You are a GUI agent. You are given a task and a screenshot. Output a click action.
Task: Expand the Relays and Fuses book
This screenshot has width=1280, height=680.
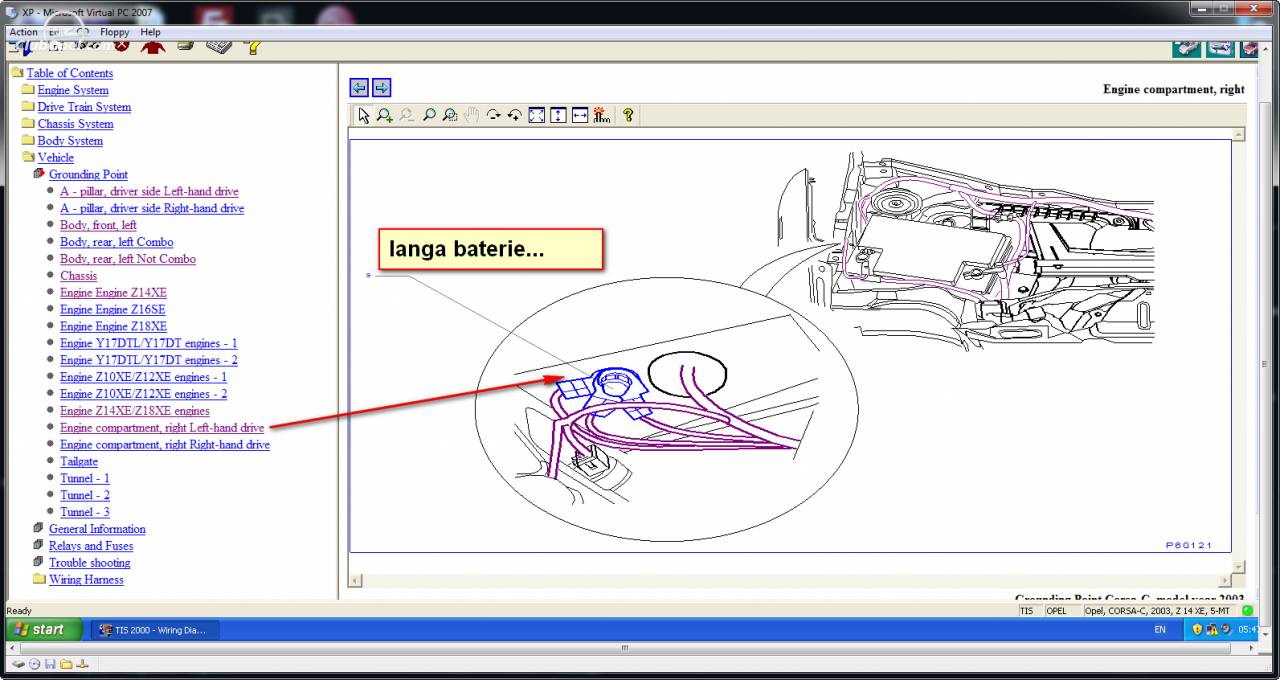click(x=39, y=546)
